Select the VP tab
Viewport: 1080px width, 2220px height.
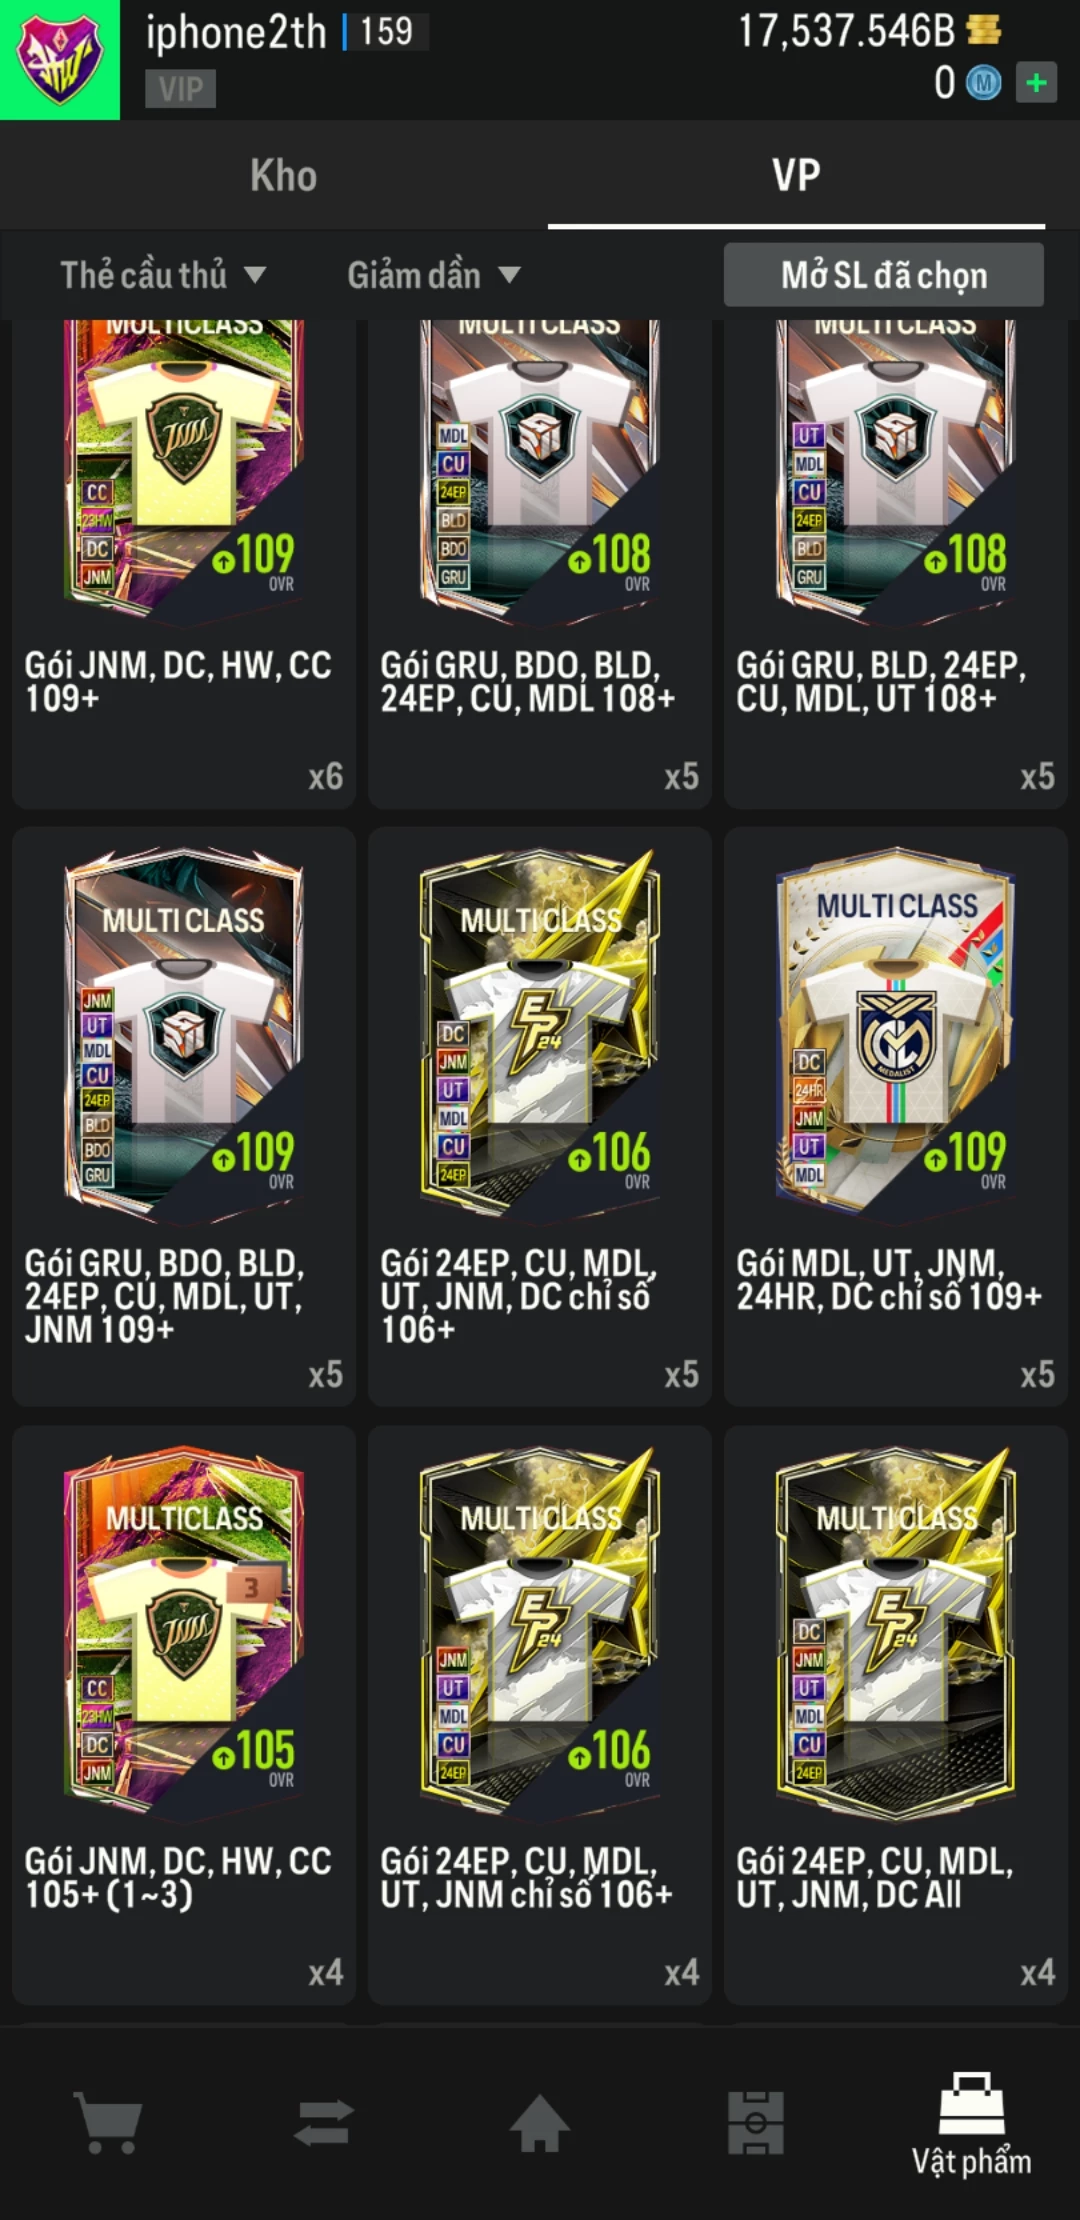(x=796, y=175)
